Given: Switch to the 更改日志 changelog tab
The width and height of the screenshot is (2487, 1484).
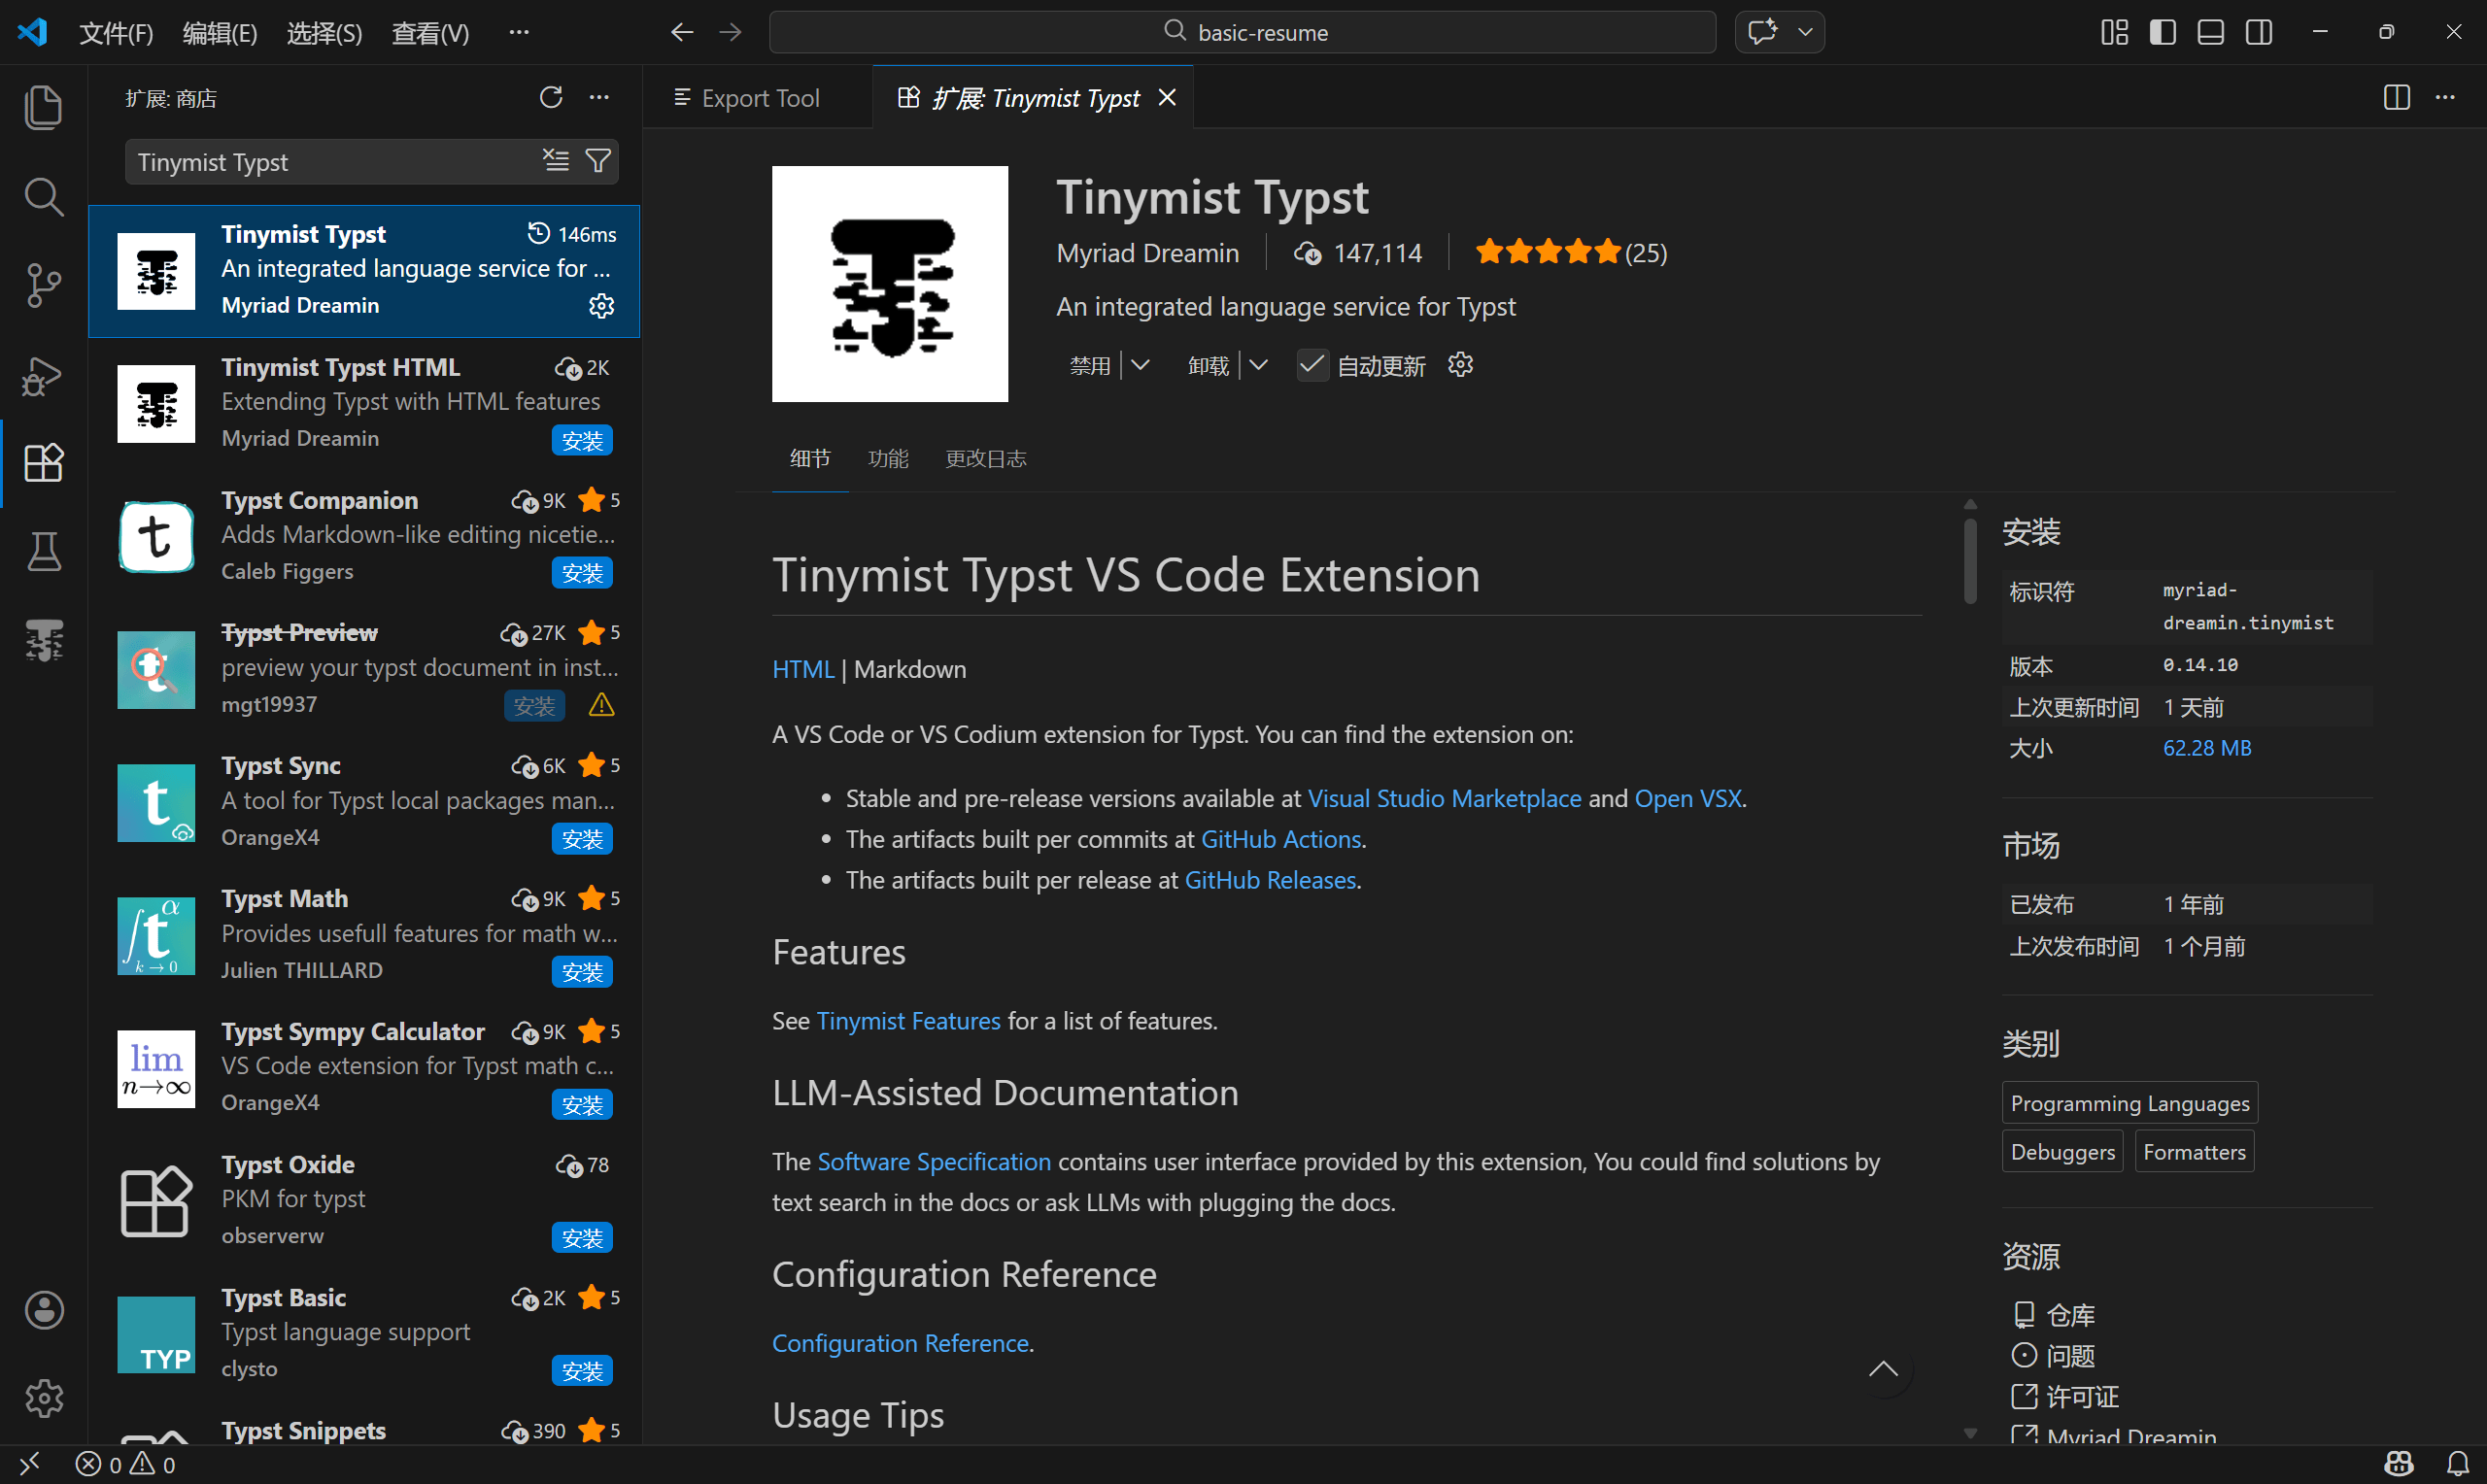Looking at the screenshot, I should [986, 458].
